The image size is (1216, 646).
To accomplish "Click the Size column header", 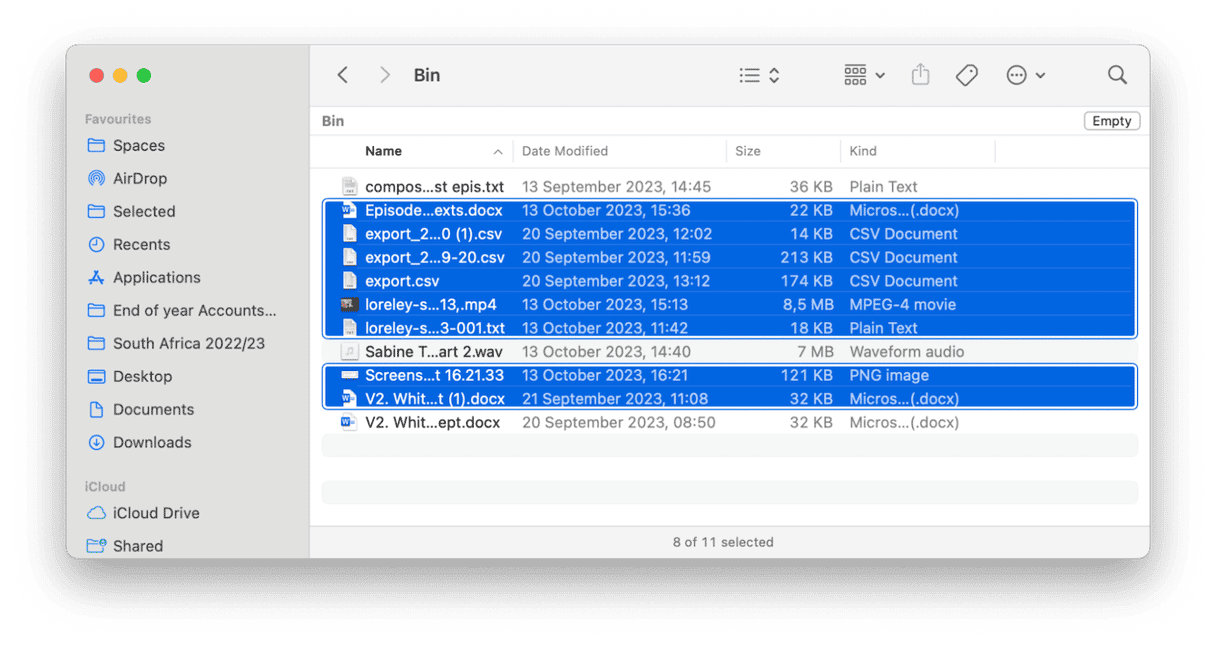I will 748,151.
